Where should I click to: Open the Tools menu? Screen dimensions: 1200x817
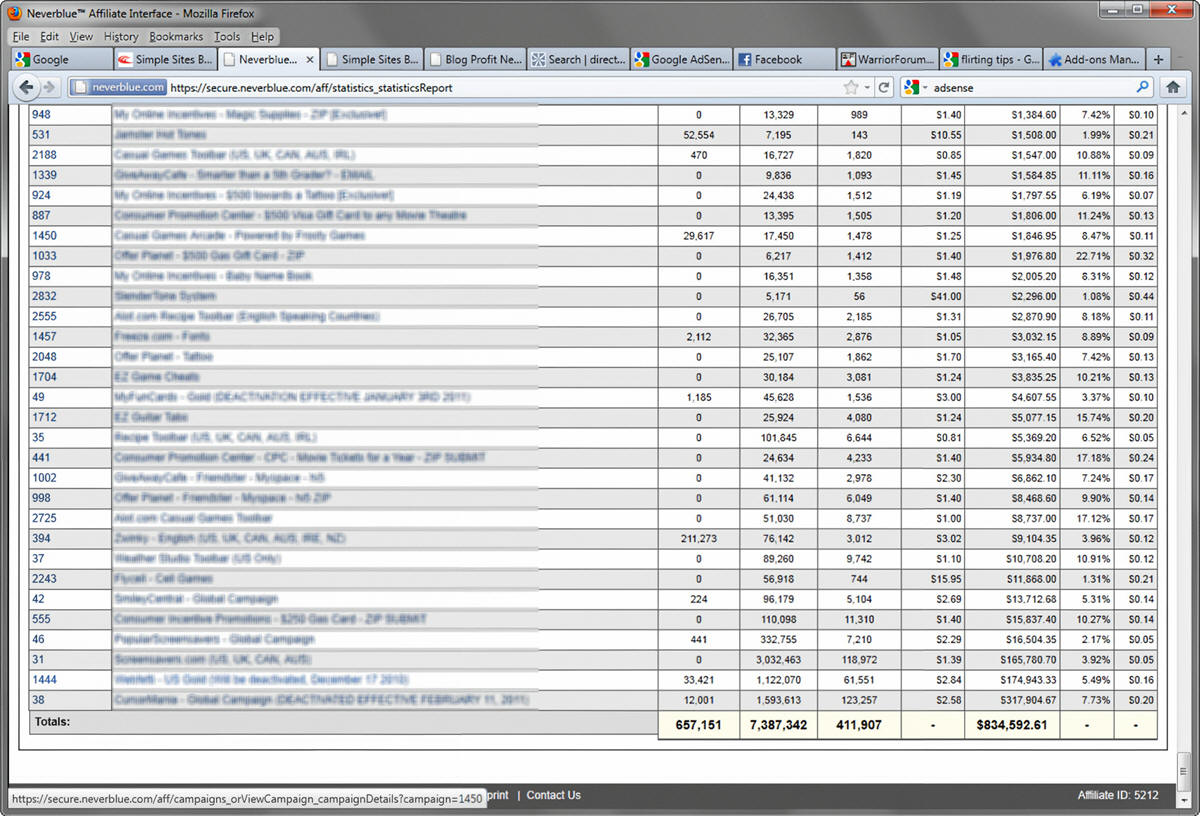(227, 36)
